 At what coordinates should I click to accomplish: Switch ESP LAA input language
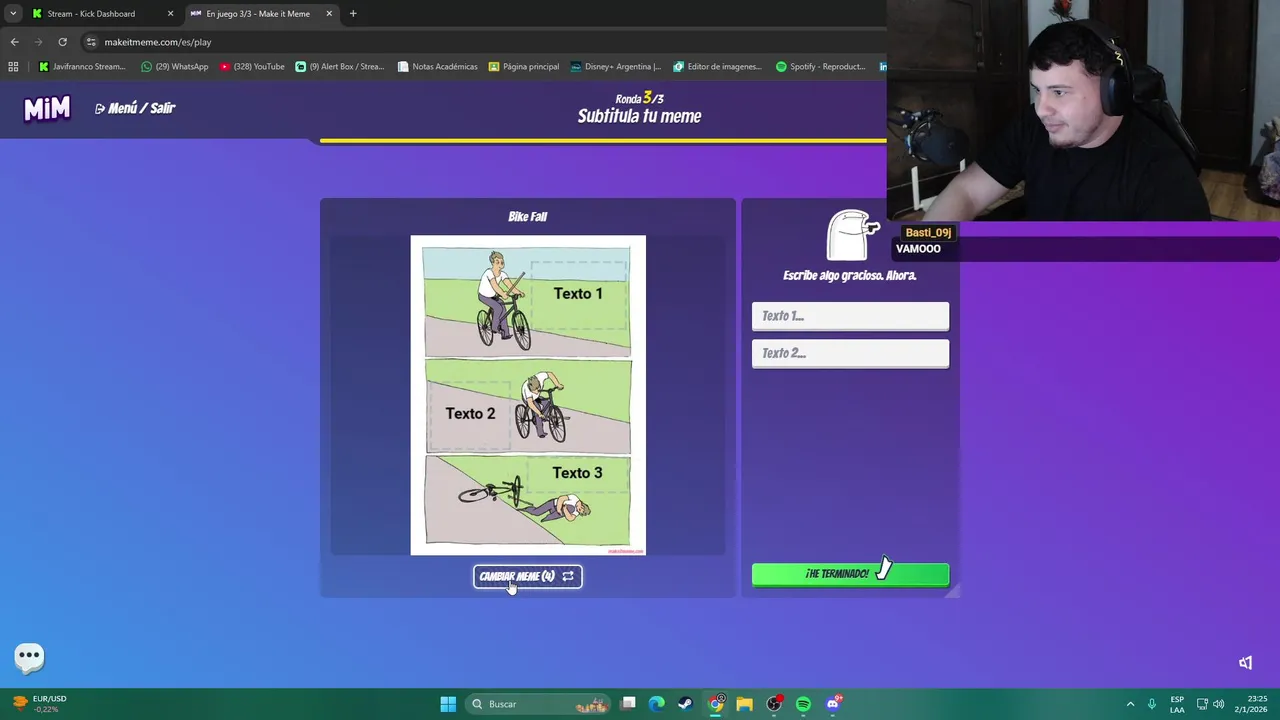(x=1177, y=704)
